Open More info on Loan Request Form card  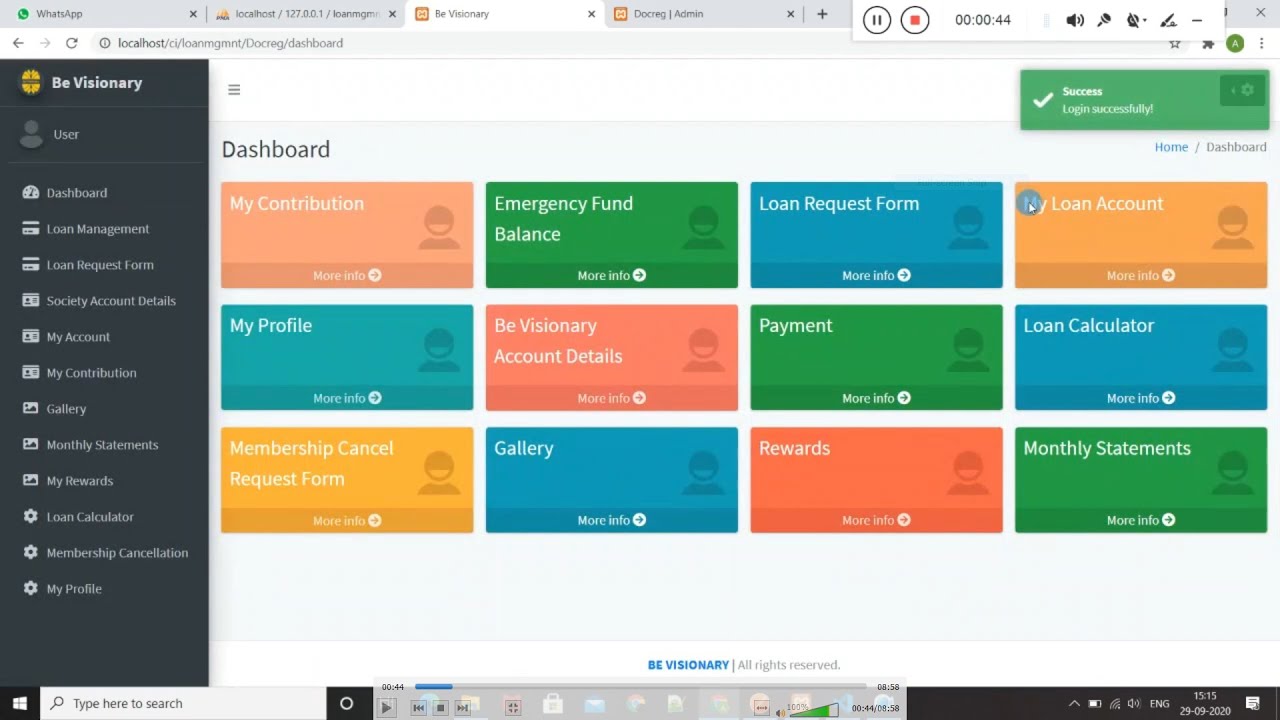[x=876, y=275]
